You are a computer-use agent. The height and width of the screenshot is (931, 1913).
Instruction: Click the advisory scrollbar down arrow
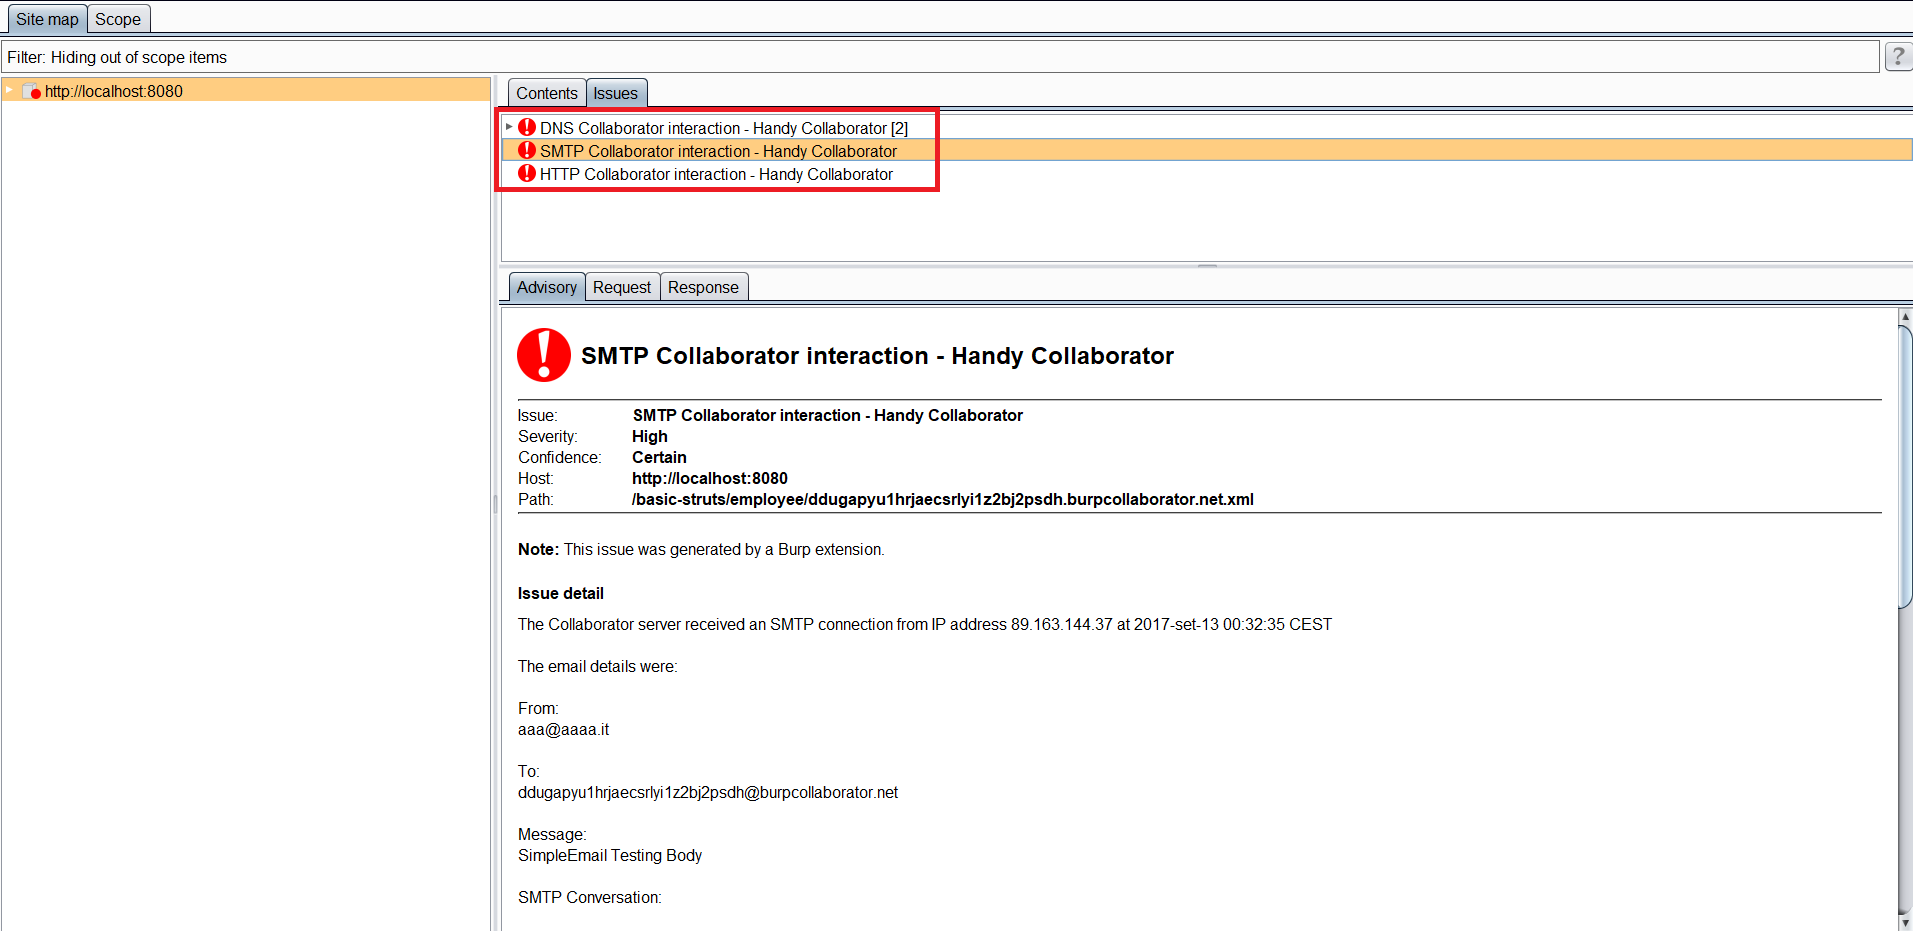(1905, 922)
